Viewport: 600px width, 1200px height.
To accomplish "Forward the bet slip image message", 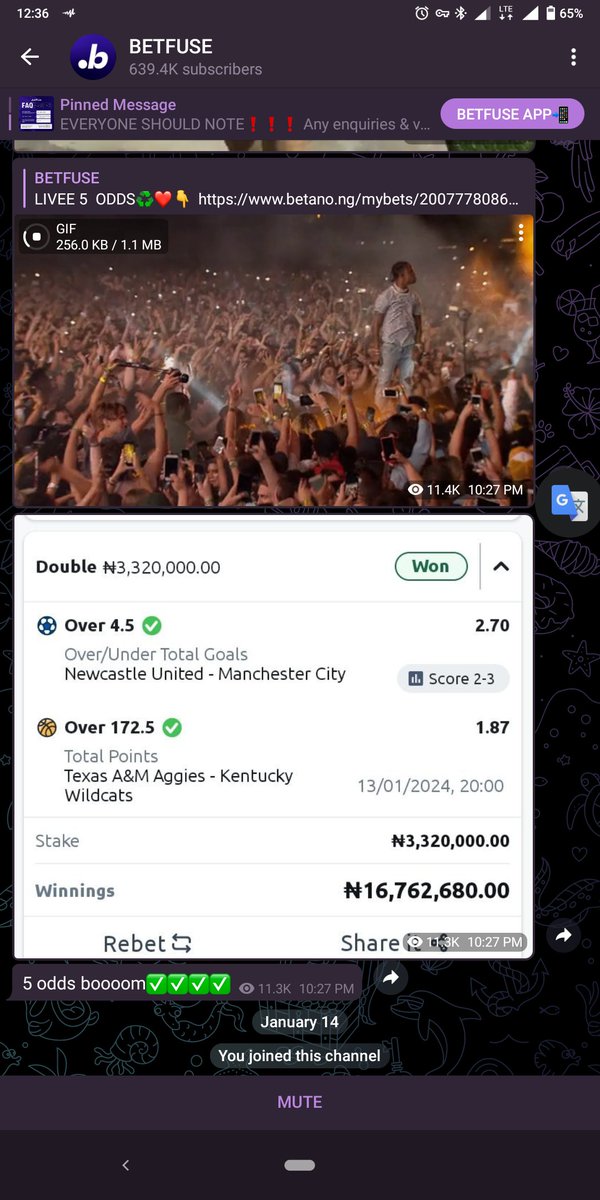I will pyautogui.click(x=563, y=936).
